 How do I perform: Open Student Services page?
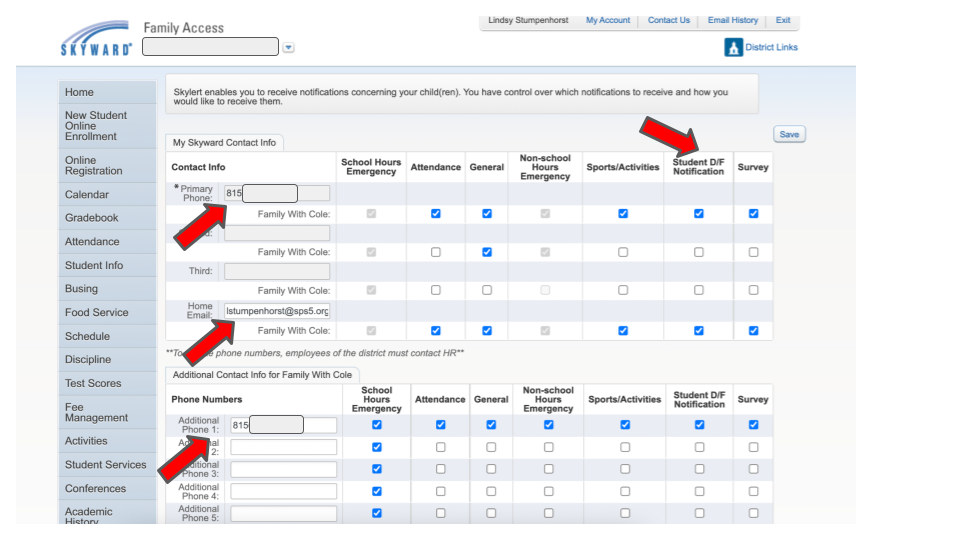(107, 465)
